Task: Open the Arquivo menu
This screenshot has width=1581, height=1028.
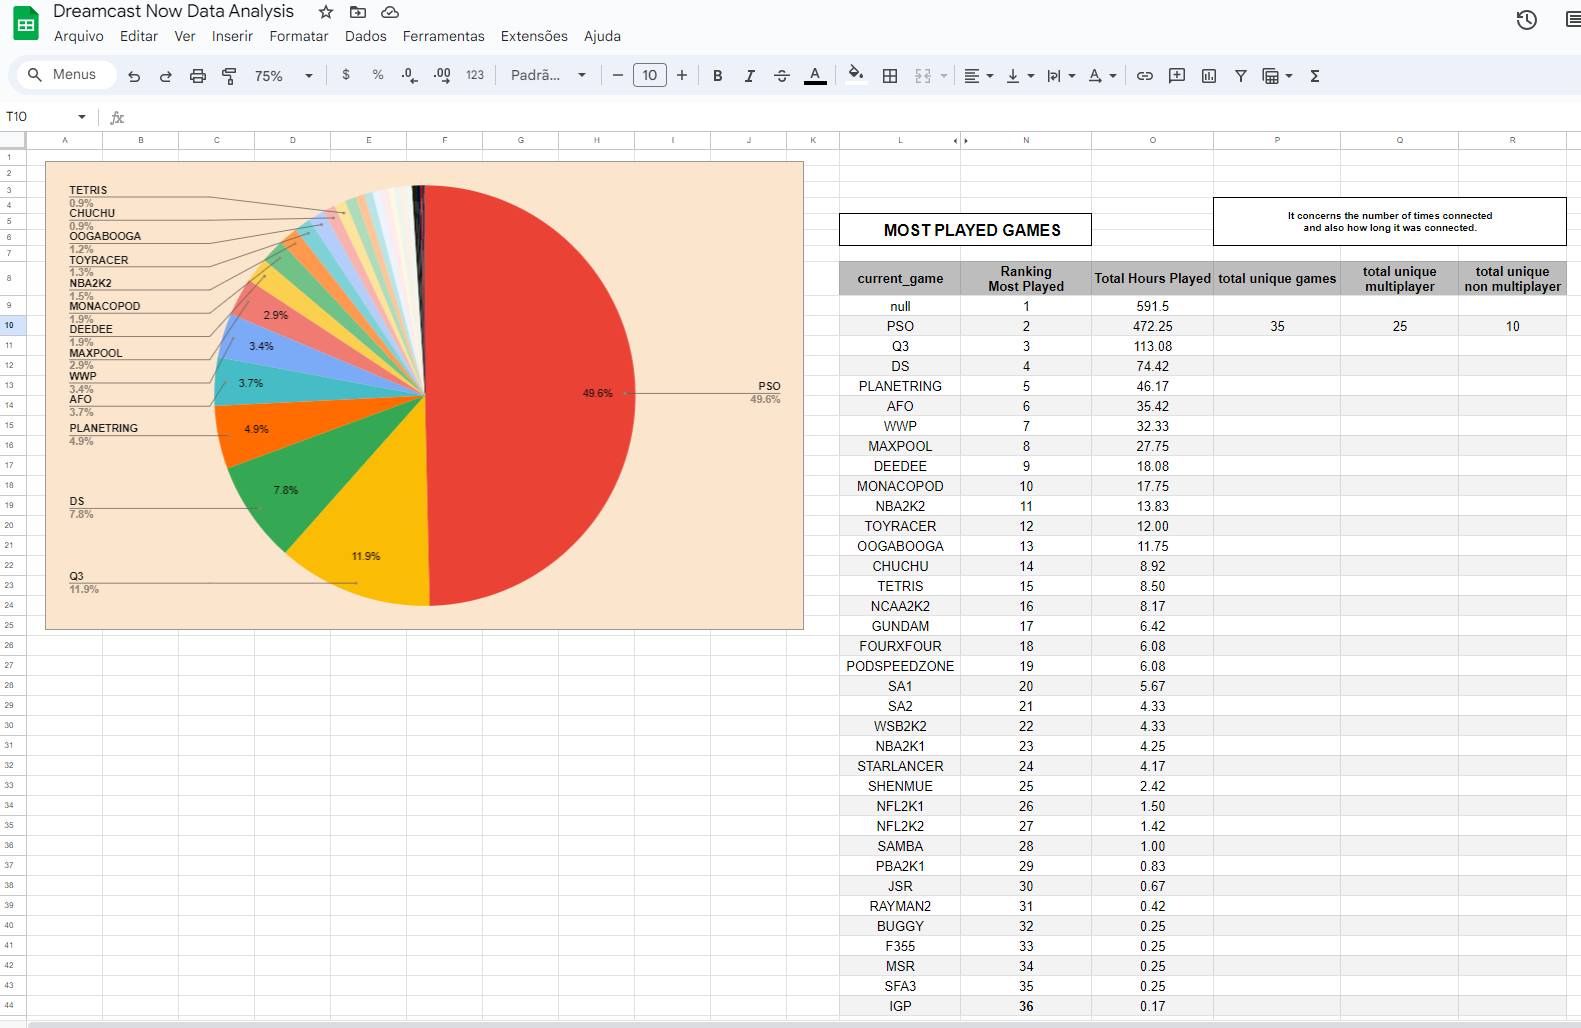Action: [79, 36]
